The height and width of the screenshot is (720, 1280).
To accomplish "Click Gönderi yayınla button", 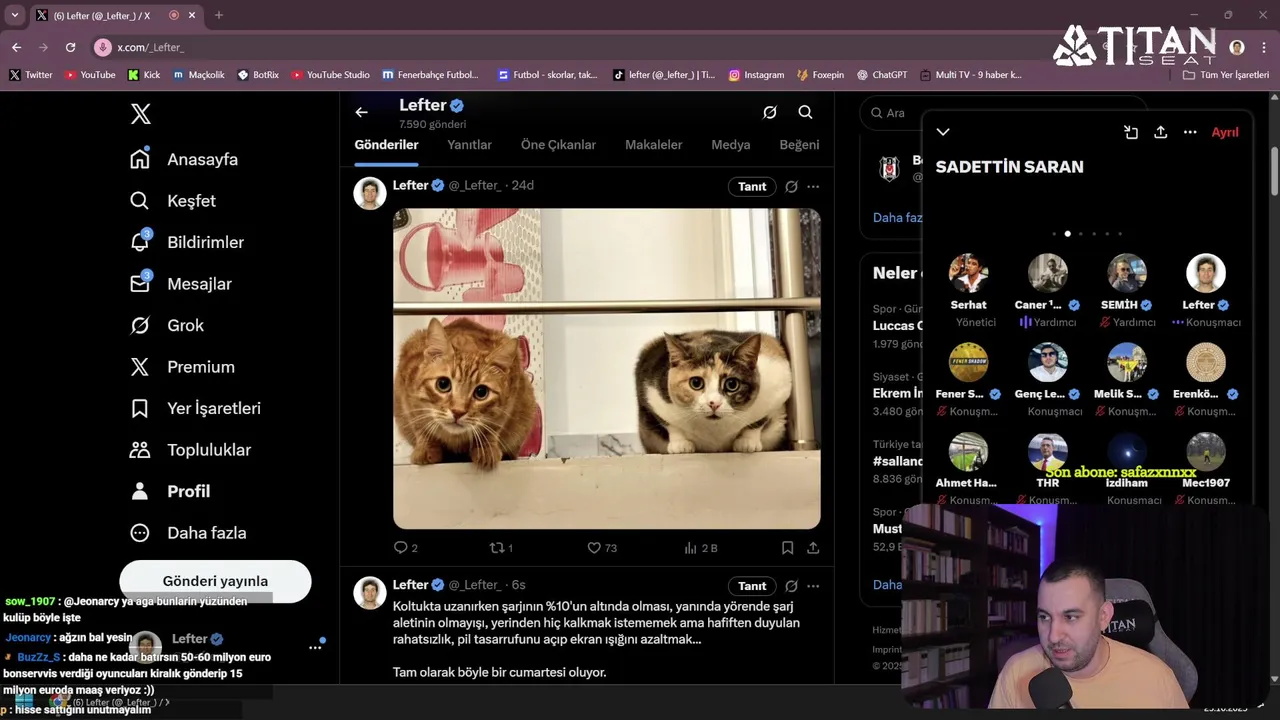I will coord(215,581).
